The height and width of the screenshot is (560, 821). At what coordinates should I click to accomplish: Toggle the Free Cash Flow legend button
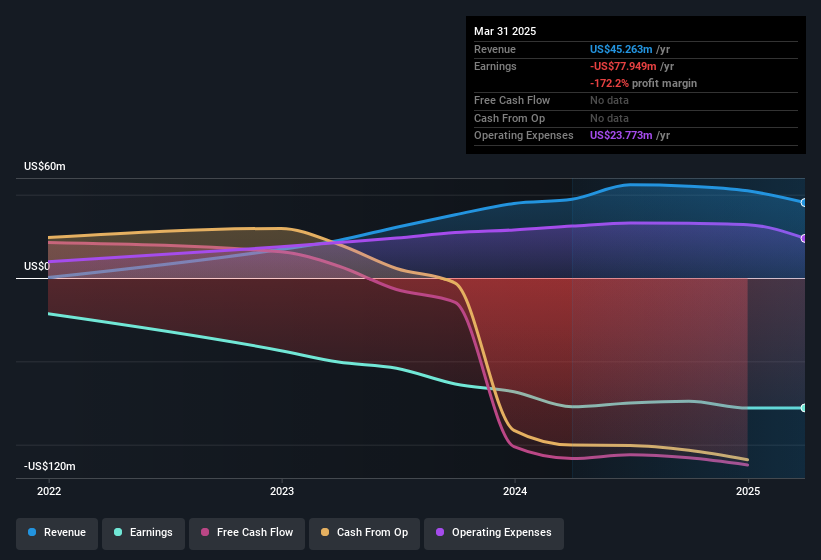[247, 533]
